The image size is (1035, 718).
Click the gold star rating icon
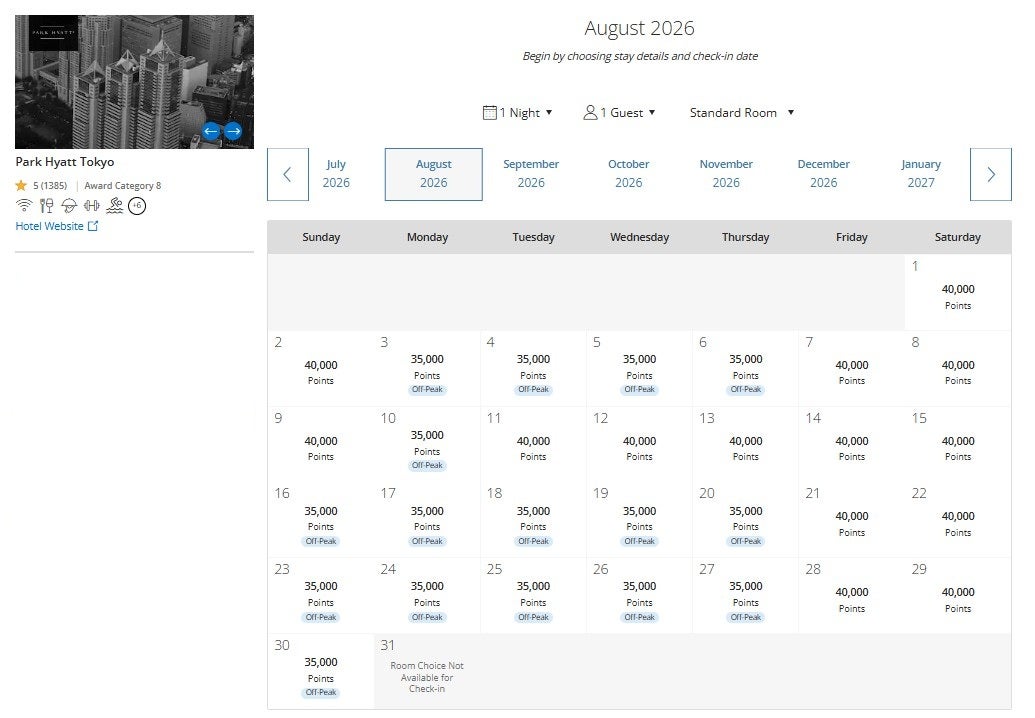pos(20,186)
